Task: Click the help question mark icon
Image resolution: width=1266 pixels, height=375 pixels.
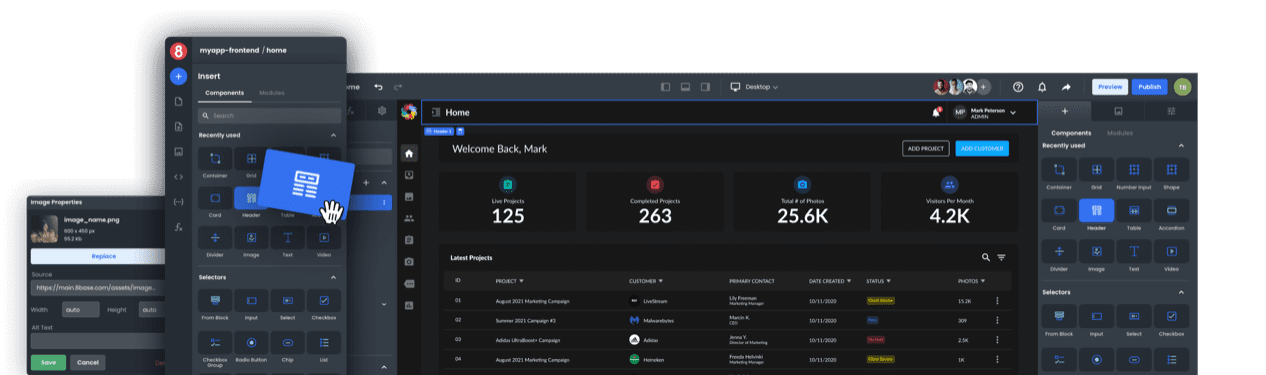Action: coord(1018,87)
